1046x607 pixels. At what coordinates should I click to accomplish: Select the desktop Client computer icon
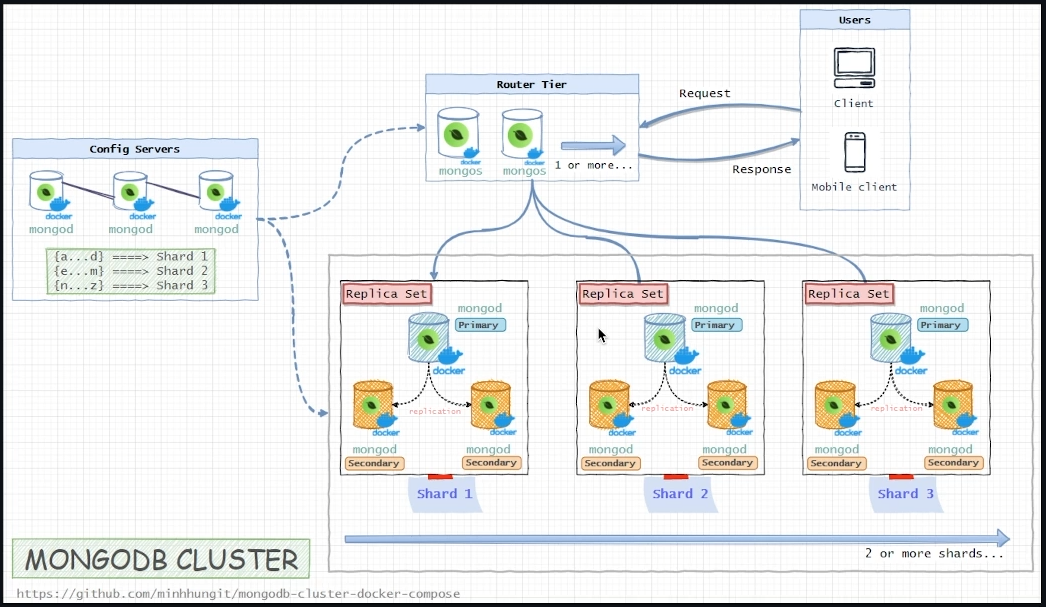[855, 68]
